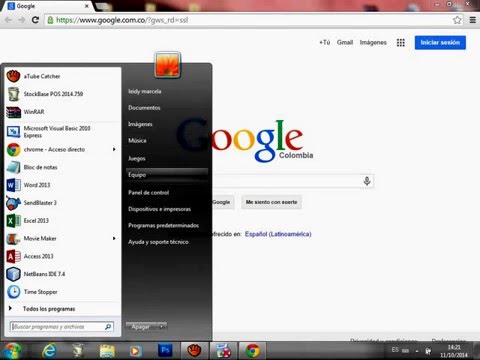Screen dimensions: 480x360
Task: Open Bloc de notas
Action: pos(62,167)
